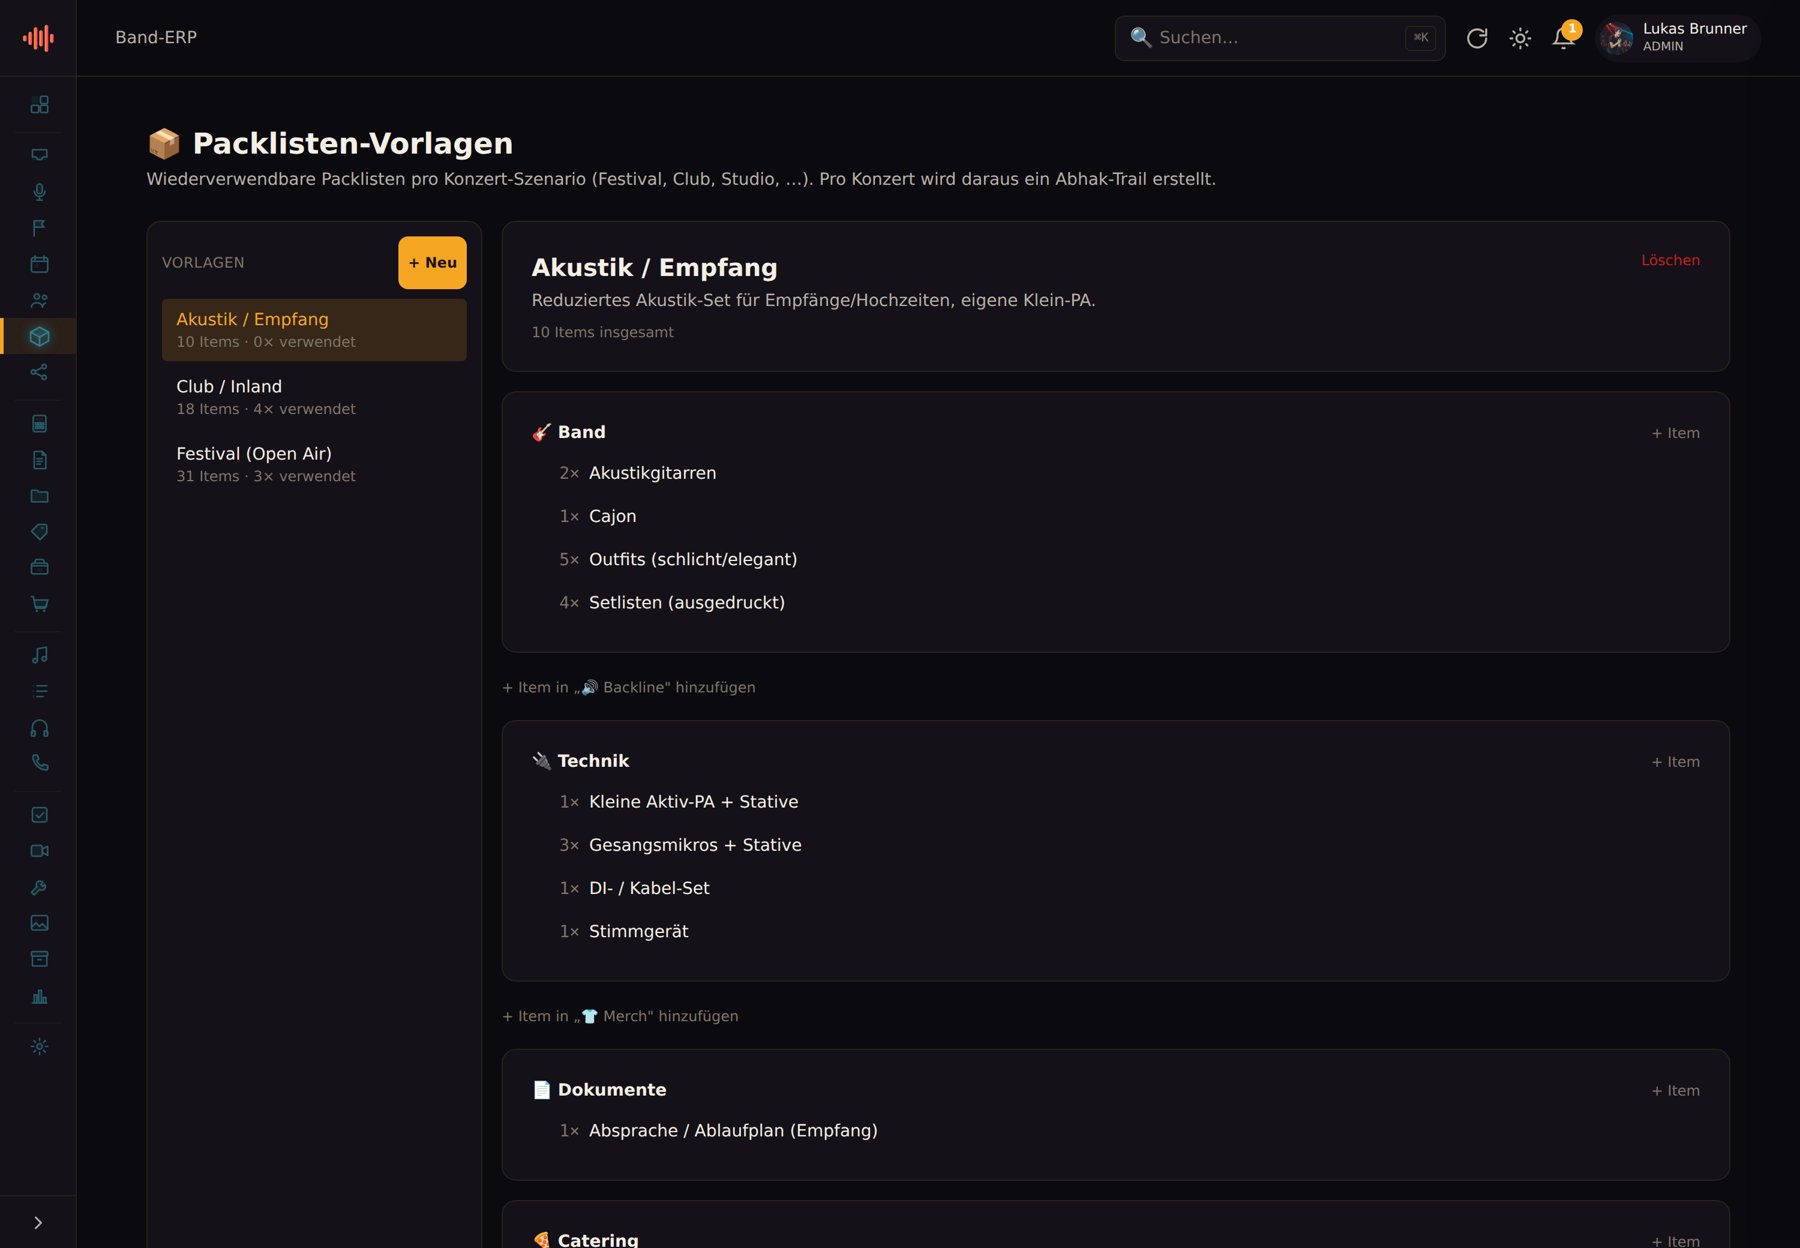Viewport: 1800px width, 1248px height.
Task: Open the microphone icon in sidebar
Action: (x=39, y=192)
